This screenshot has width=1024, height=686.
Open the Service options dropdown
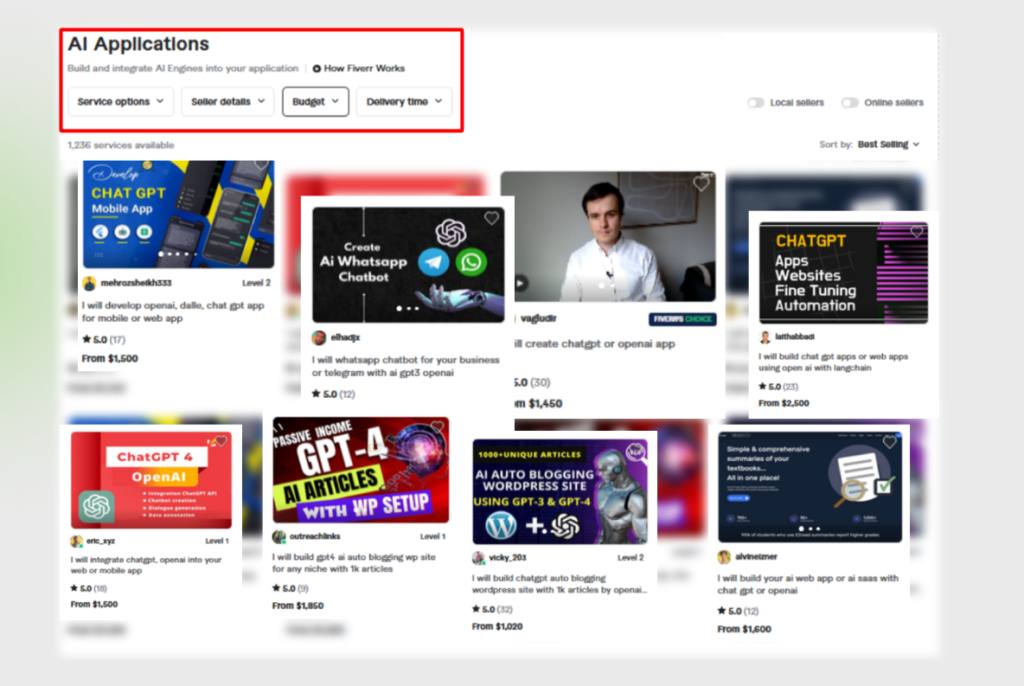click(121, 102)
